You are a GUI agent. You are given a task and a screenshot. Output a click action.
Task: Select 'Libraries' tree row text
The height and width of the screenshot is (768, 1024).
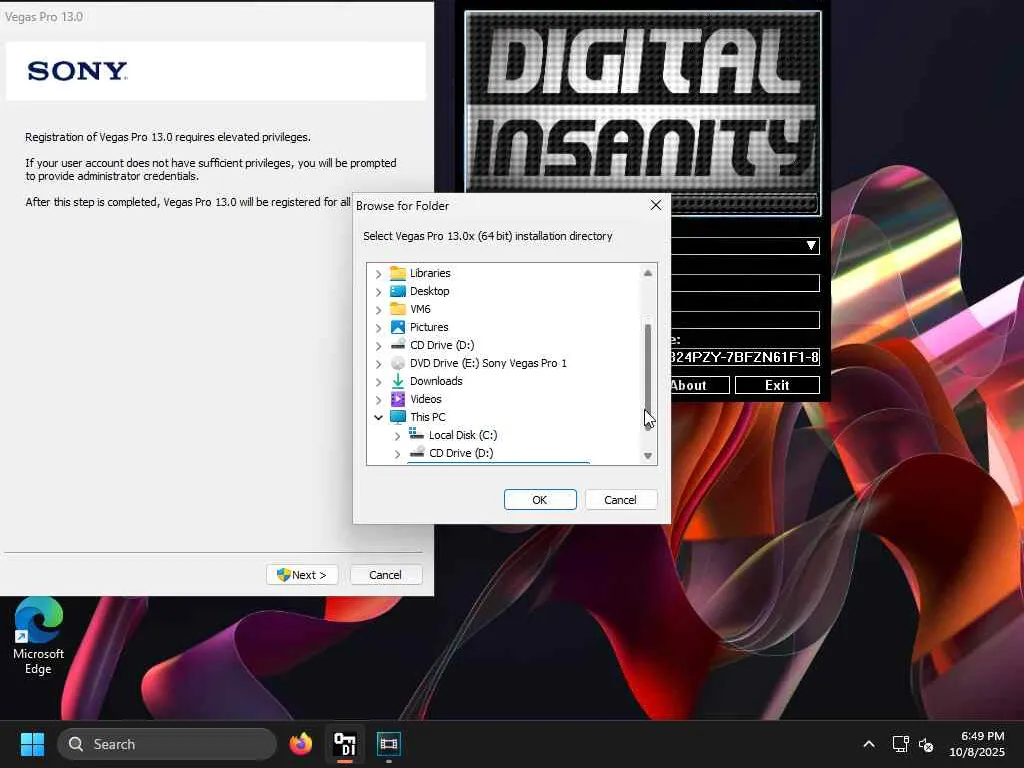point(430,273)
